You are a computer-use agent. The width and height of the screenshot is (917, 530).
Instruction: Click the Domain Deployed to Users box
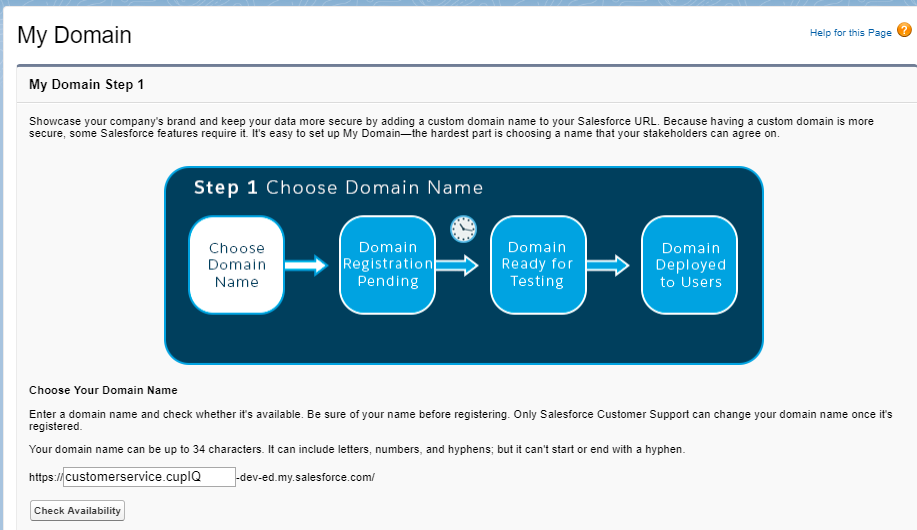point(690,265)
